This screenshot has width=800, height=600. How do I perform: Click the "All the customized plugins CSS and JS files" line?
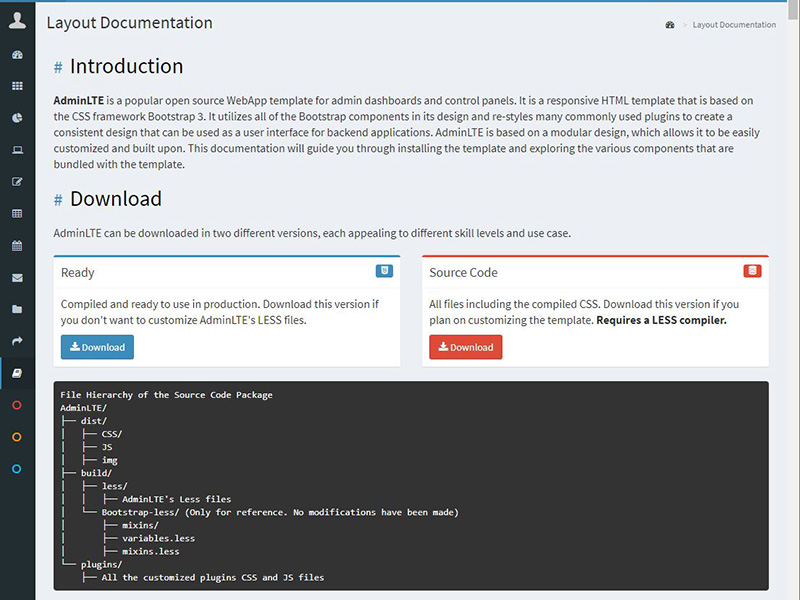pos(213,578)
